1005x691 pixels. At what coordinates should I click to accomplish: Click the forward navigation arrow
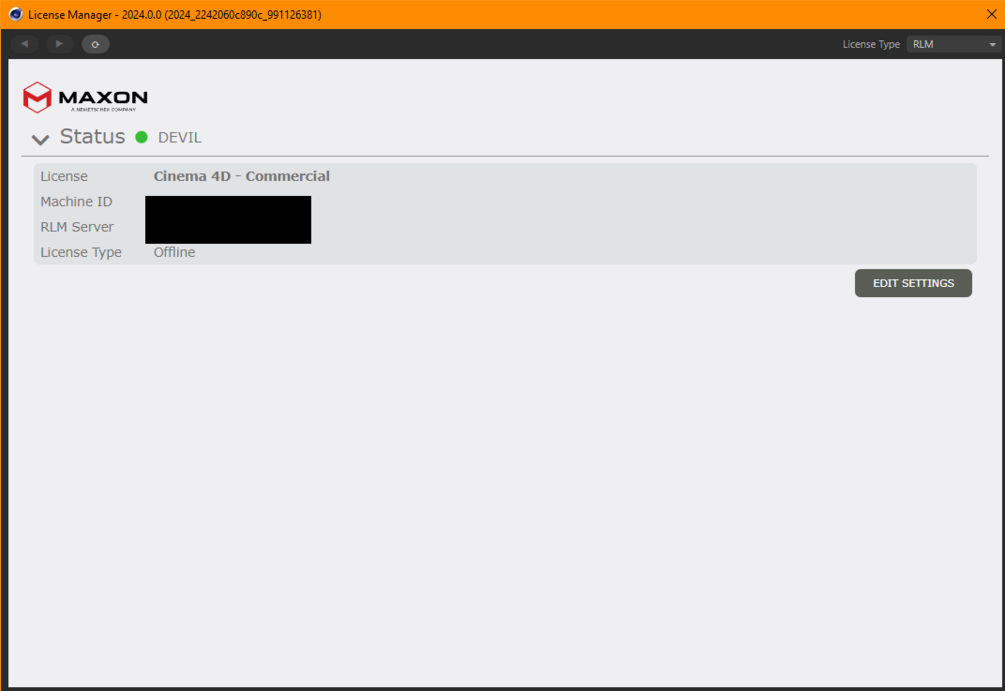coord(60,44)
